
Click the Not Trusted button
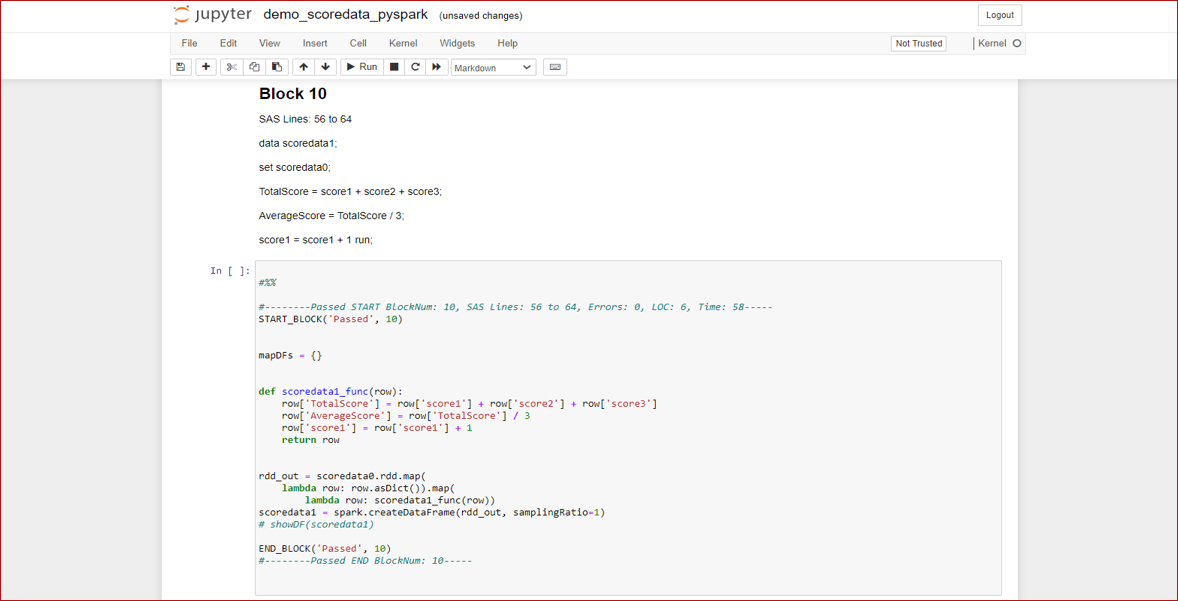[x=918, y=44]
